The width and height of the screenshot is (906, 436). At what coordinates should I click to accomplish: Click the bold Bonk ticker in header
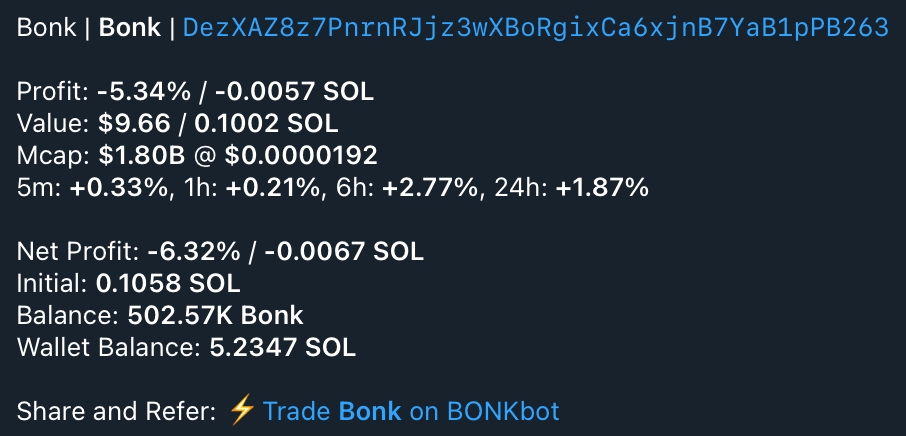pyautogui.click(x=130, y=28)
